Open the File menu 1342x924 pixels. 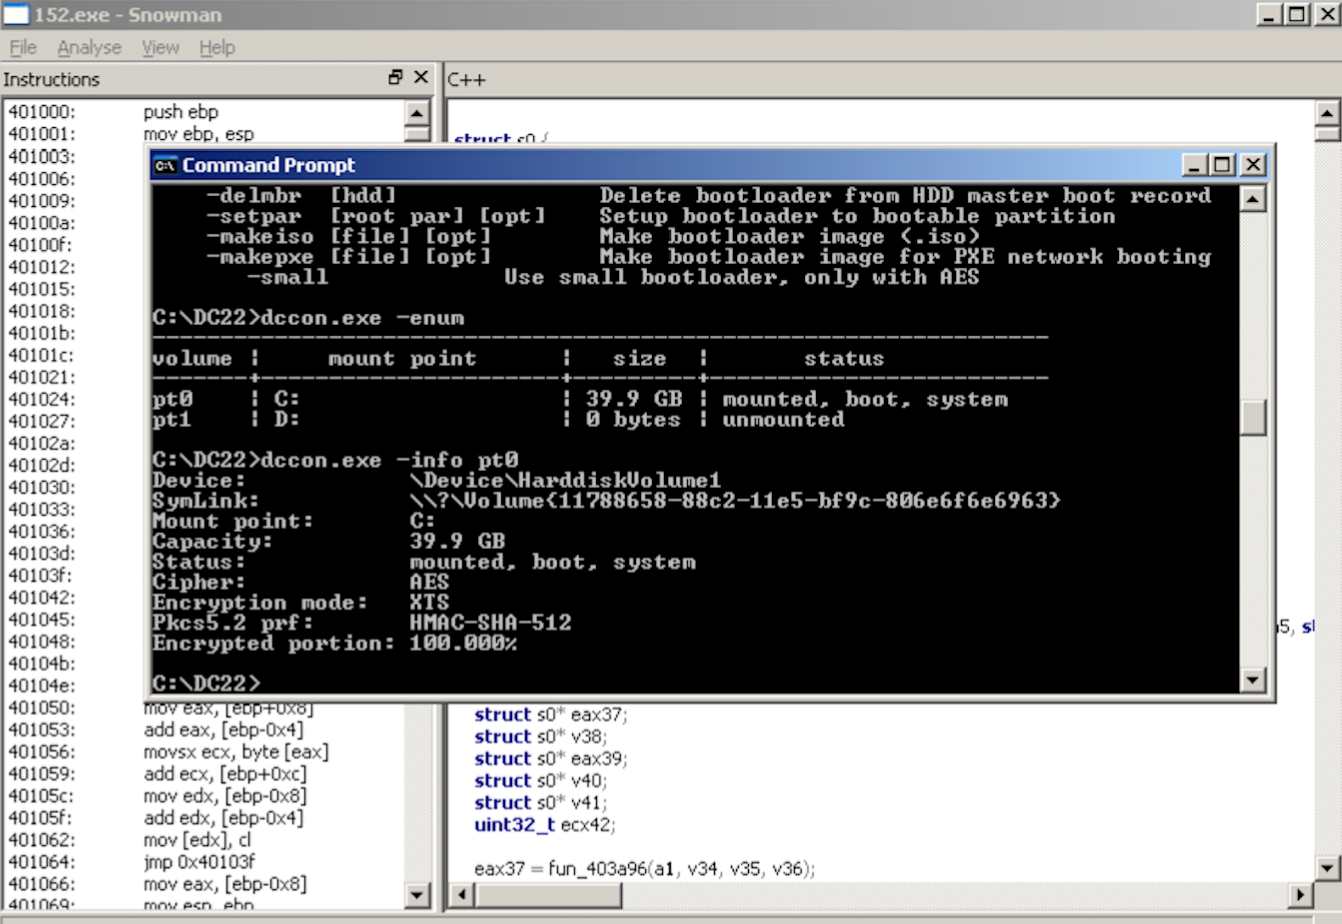click(x=23, y=47)
